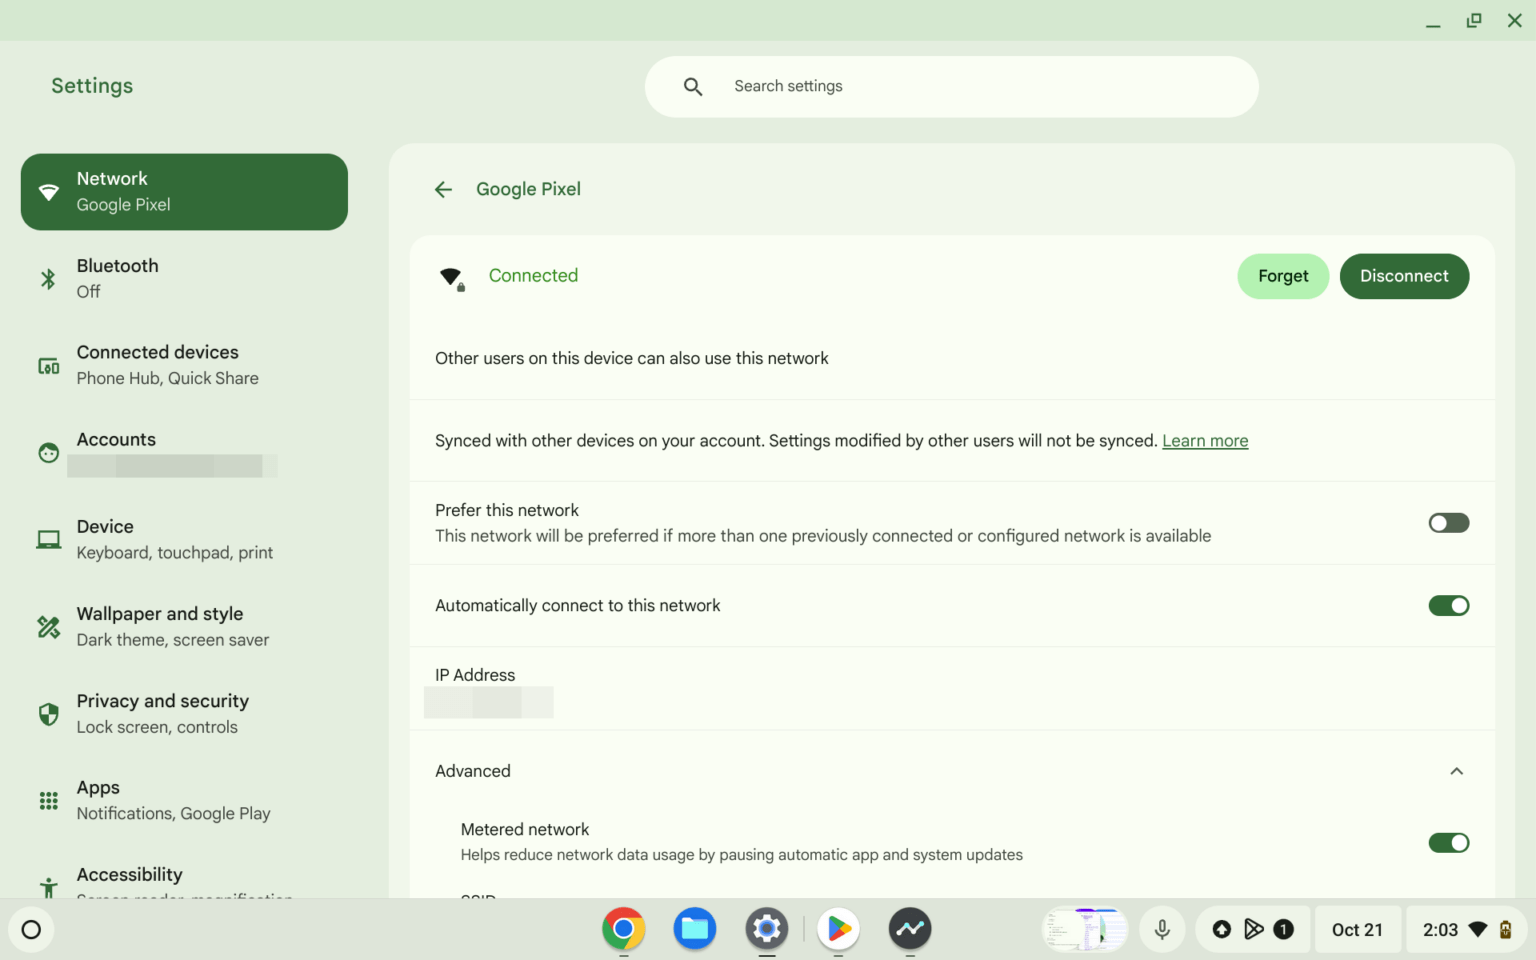
Task: Click the Search settings field
Action: tap(951, 86)
